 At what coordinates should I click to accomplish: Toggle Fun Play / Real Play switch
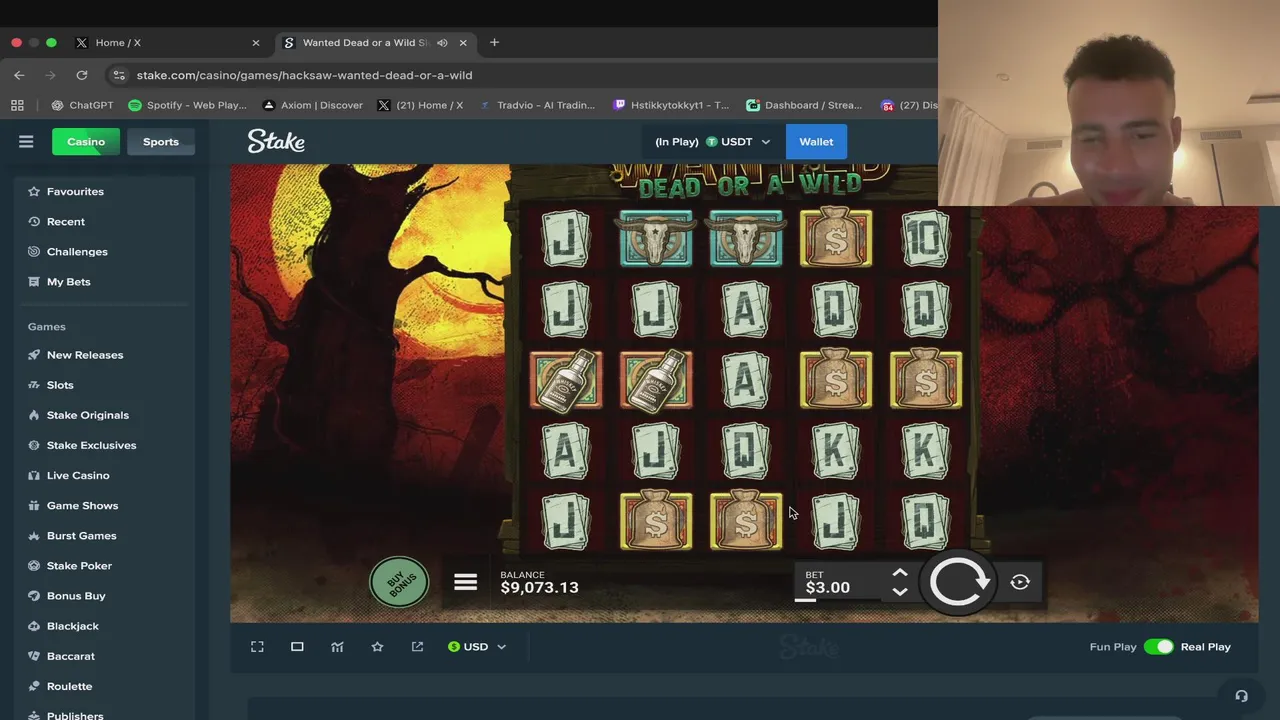(x=1158, y=647)
